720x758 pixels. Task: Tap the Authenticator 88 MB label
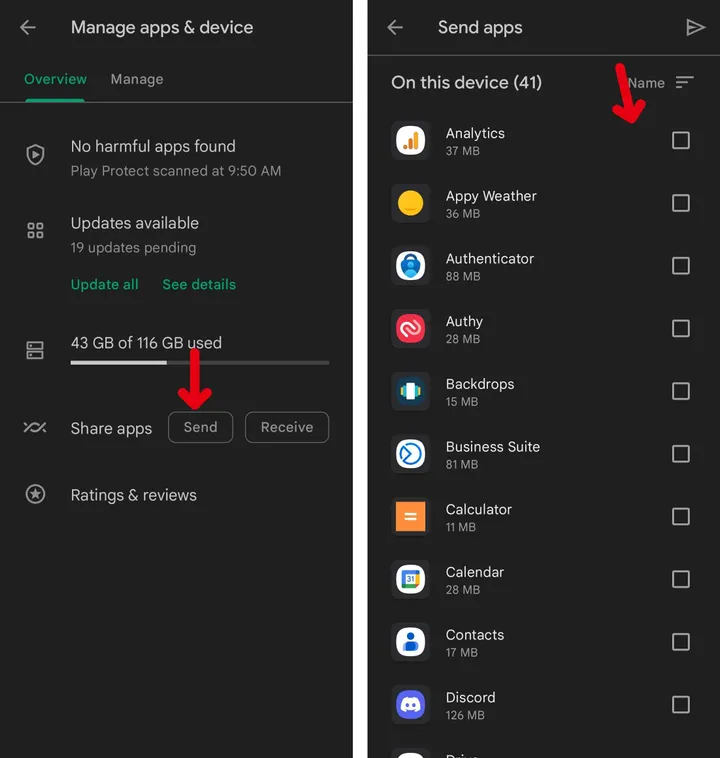463,277
